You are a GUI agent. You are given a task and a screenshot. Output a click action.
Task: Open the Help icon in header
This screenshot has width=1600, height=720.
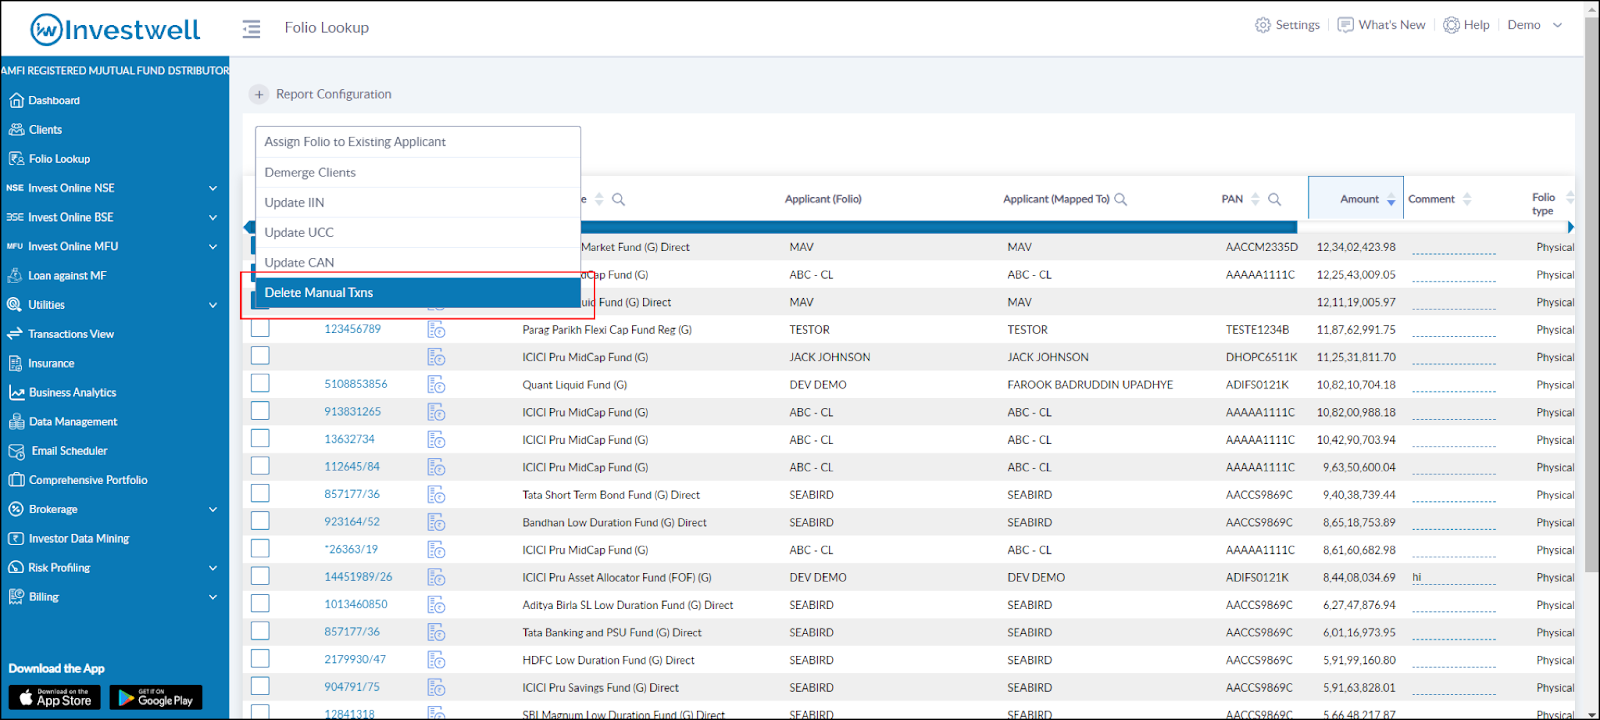pos(1451,25)
